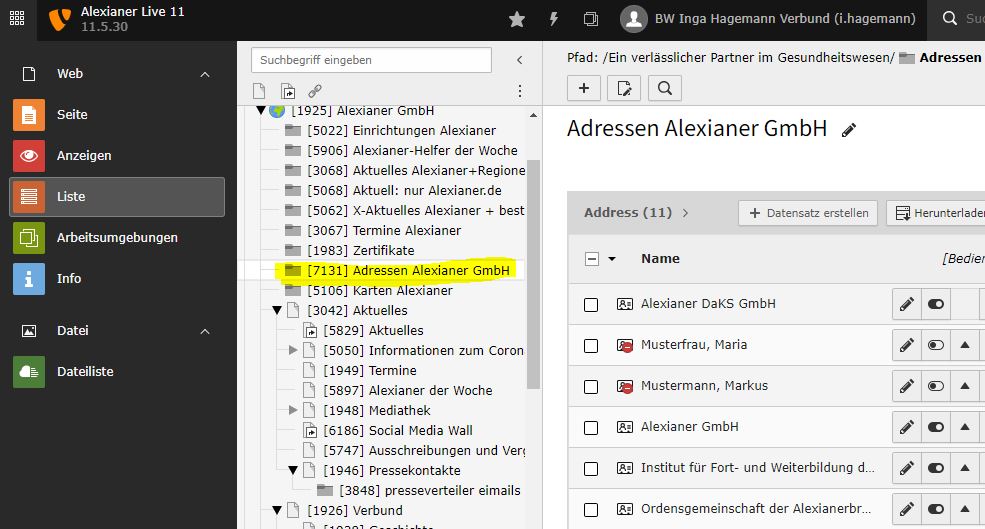
Task: Click new shortcut page icon in tree toolbar
Action: [x=288, y=91]
